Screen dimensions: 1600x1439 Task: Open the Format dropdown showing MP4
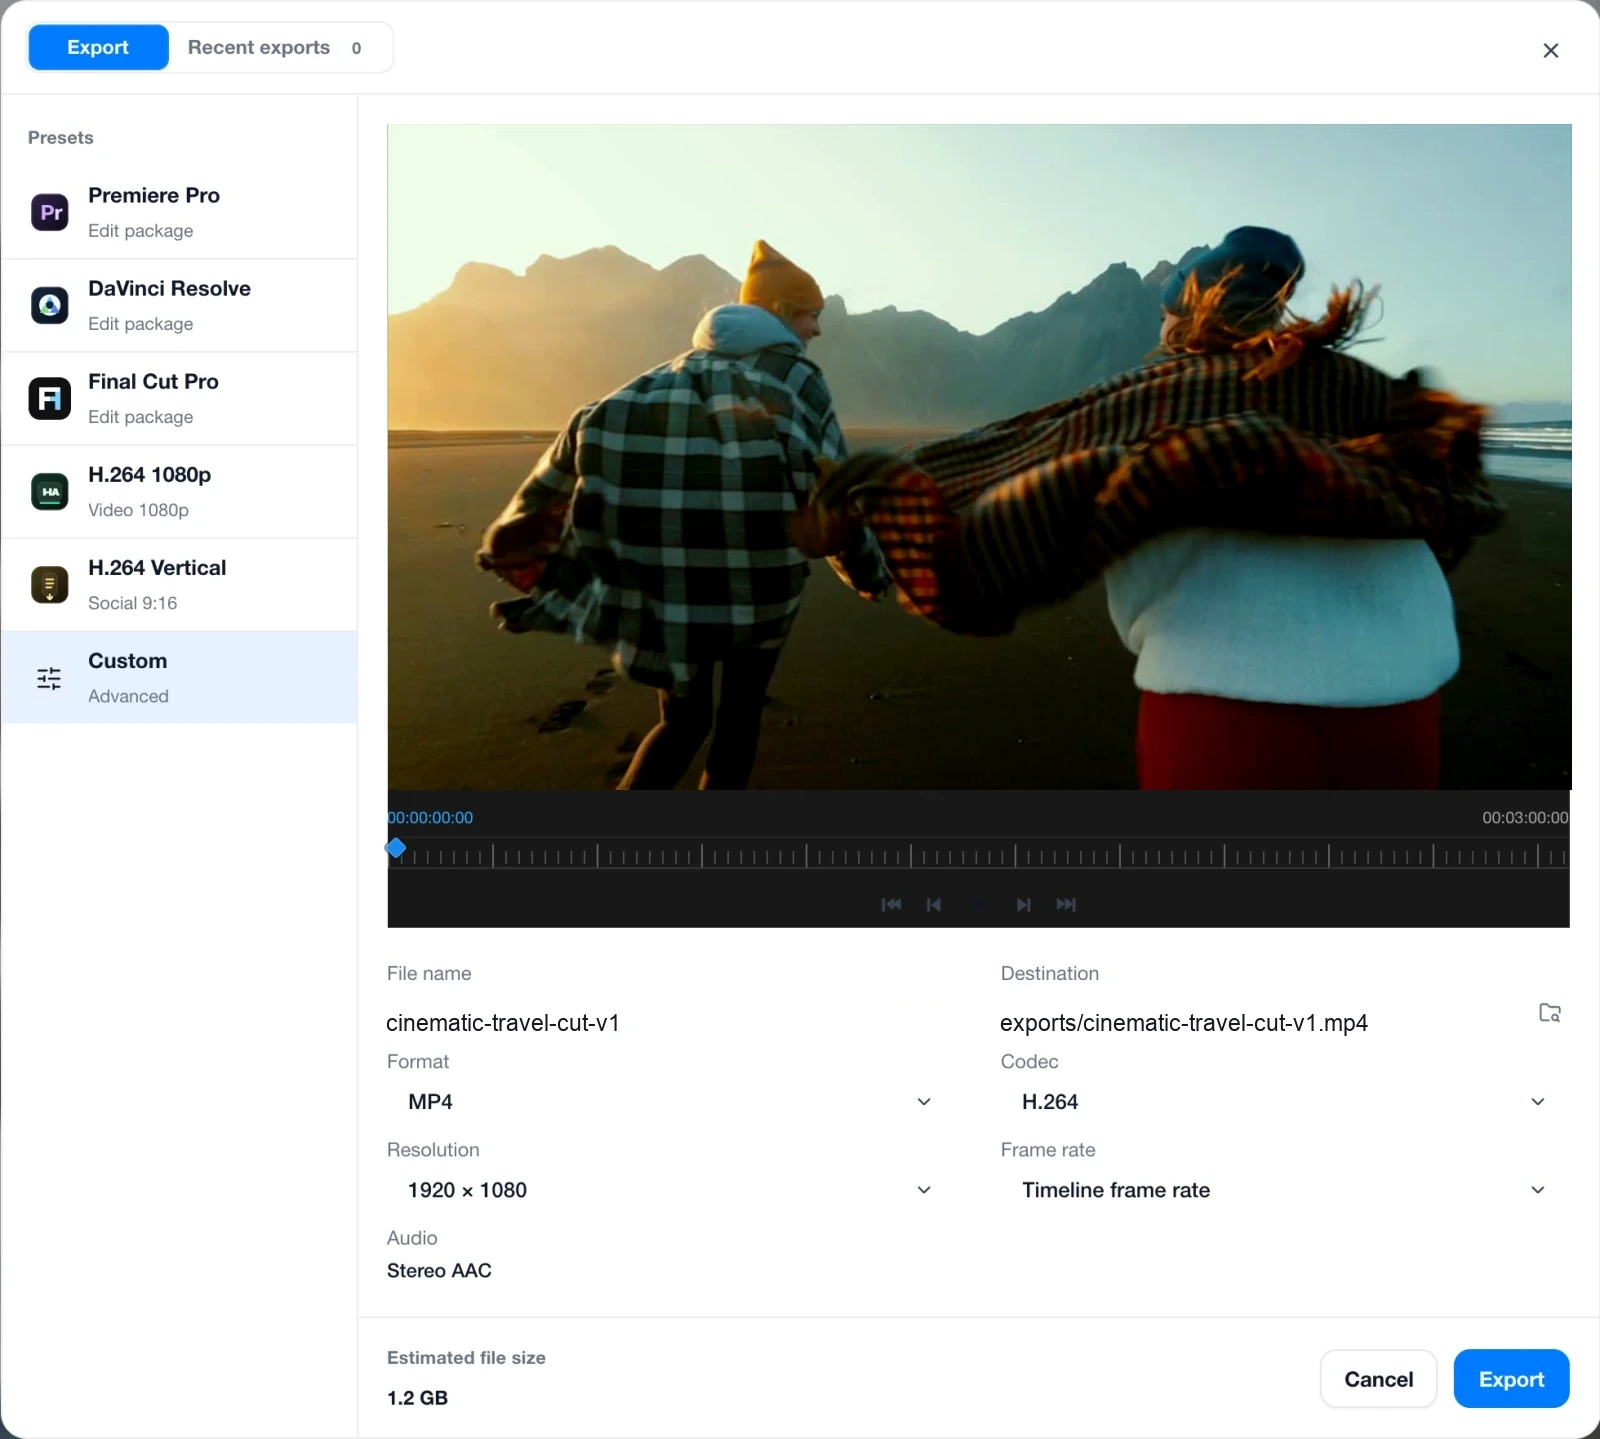click(x=670, y=1101)
